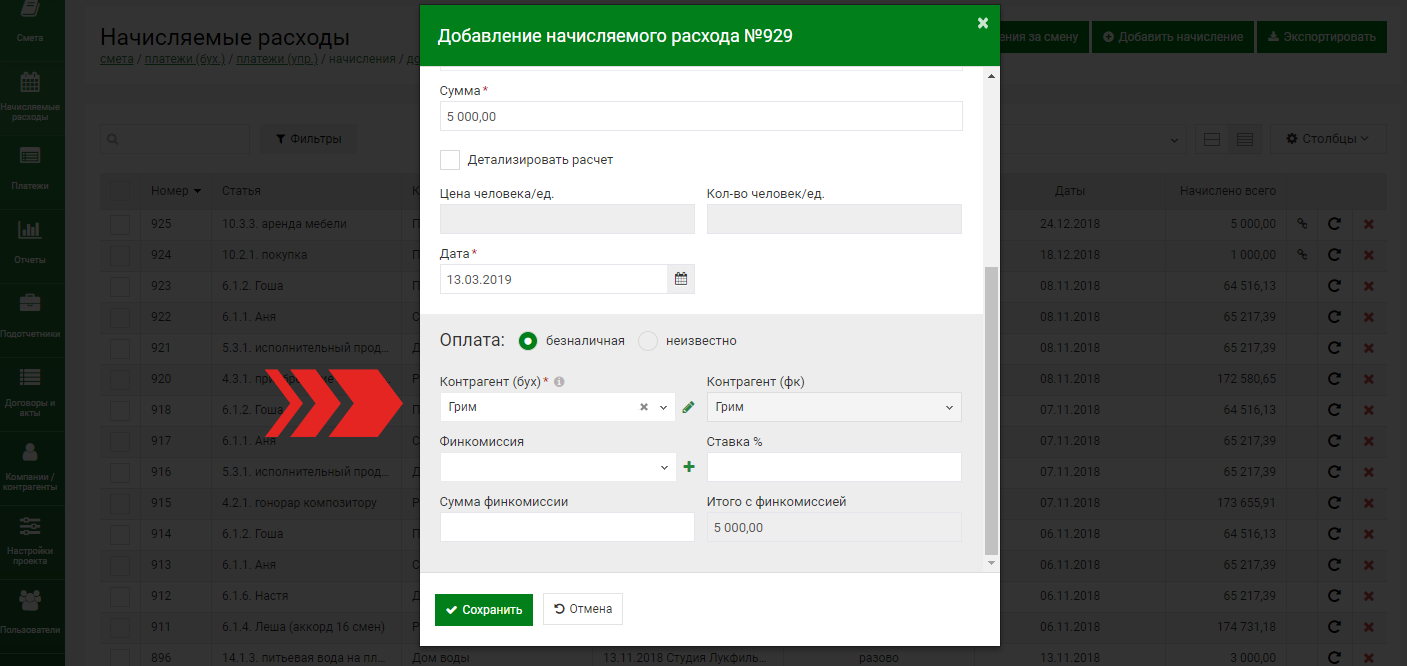Delete row 925 with red cross
The image size is (1407, 666).
[x=1369, y=224]
